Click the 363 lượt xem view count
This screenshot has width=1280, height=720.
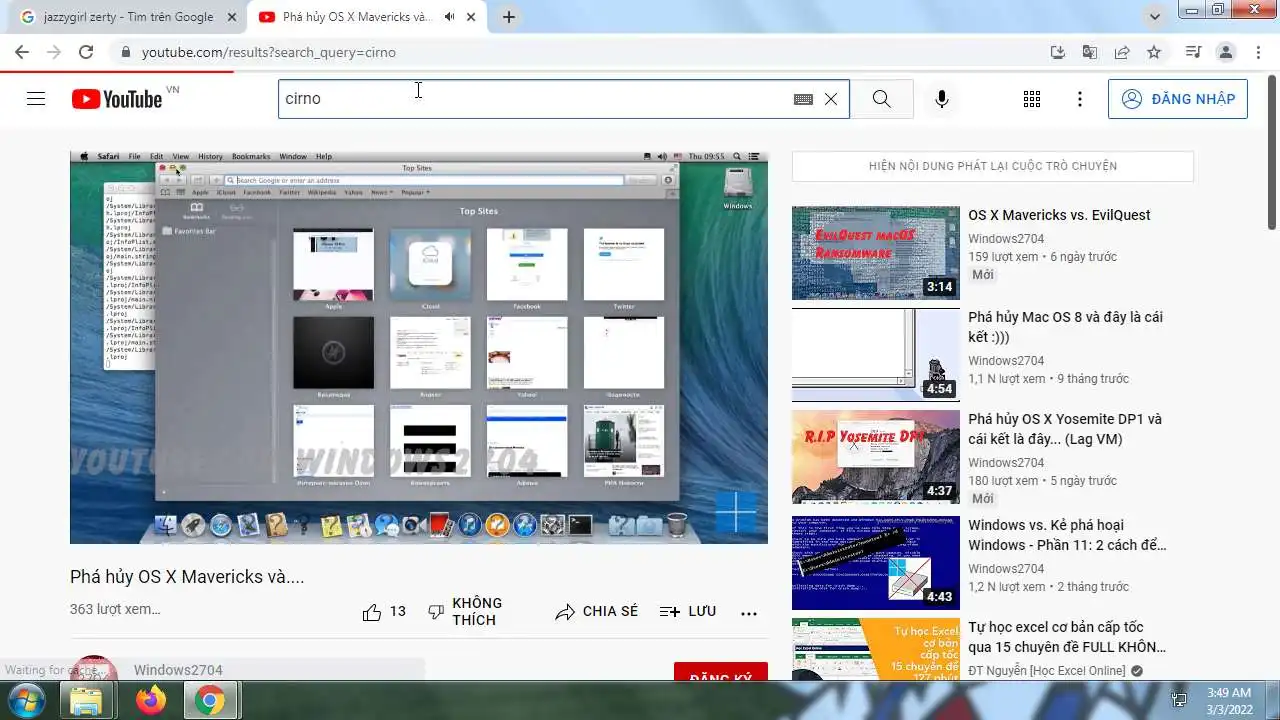click(x=115, y=609)
